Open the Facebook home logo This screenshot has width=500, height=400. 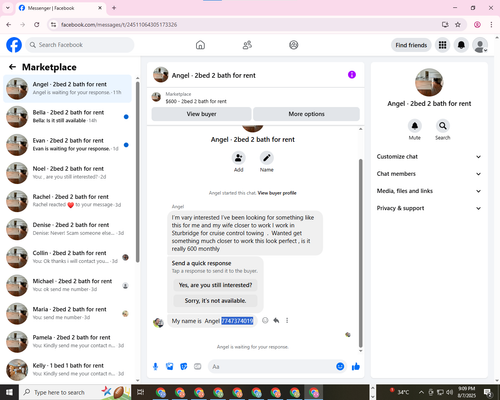click(x=14, y=45)
